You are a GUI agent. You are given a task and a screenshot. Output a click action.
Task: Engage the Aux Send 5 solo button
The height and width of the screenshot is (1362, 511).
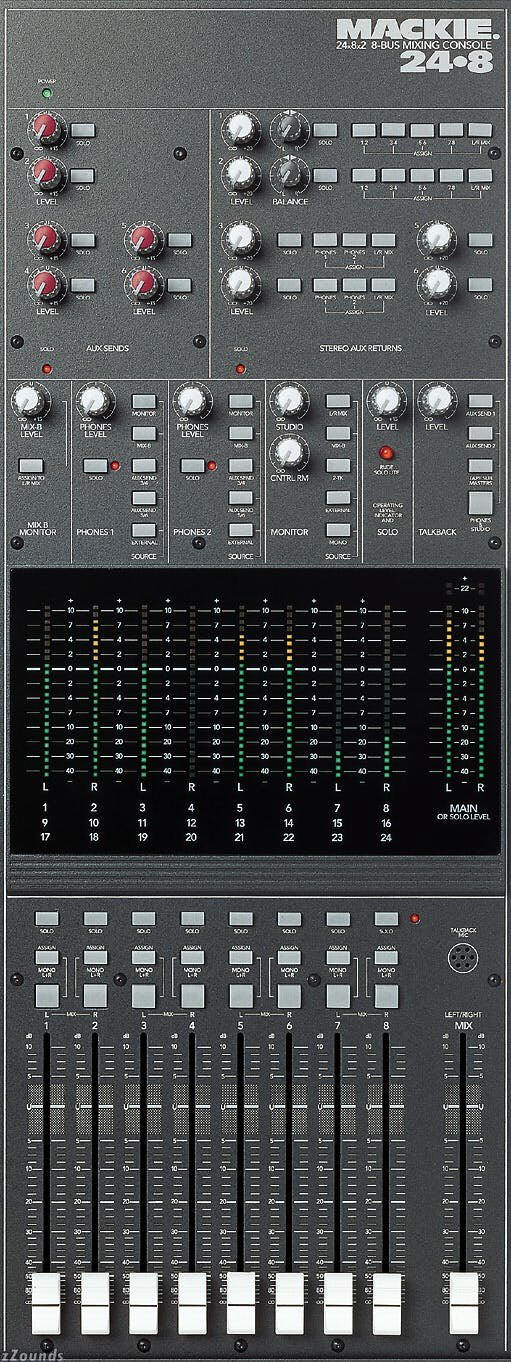click(180, 240)
